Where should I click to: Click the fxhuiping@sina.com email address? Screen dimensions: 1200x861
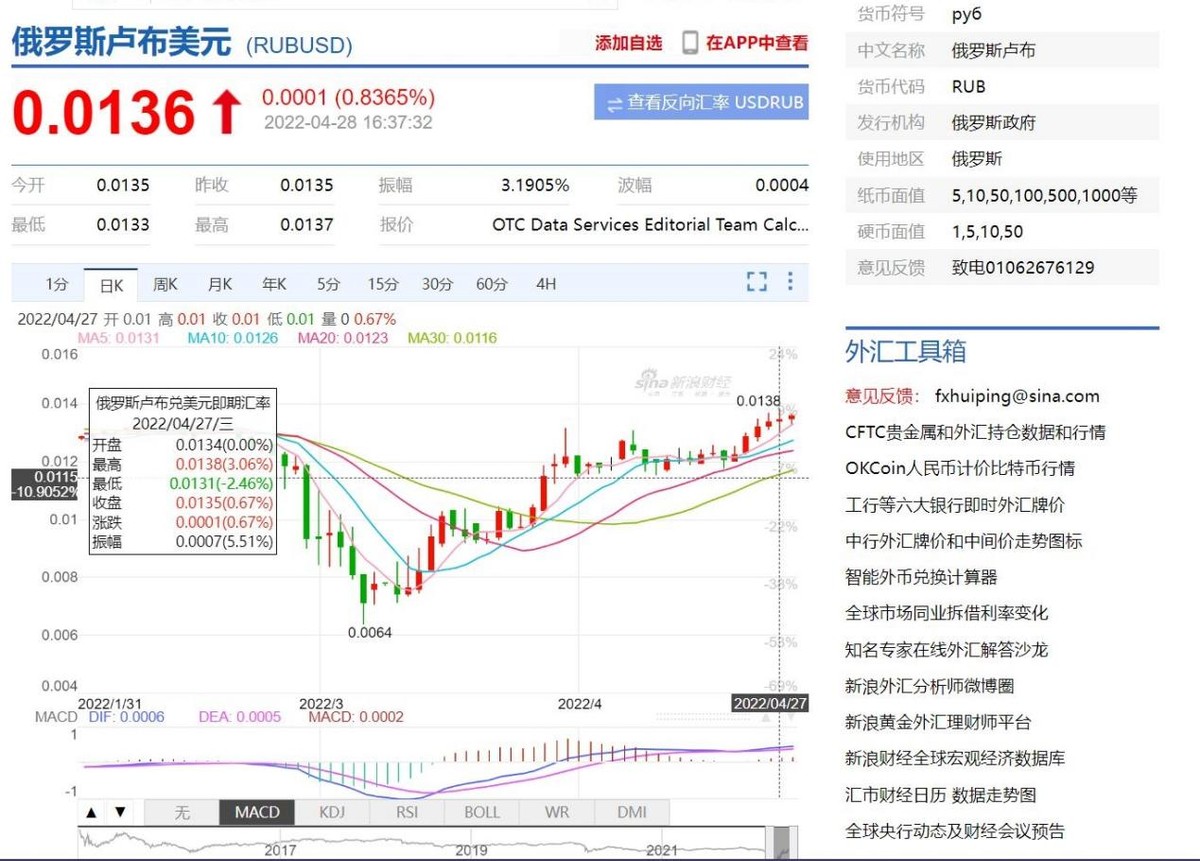pyautogui.click(x=1017, y=396)
